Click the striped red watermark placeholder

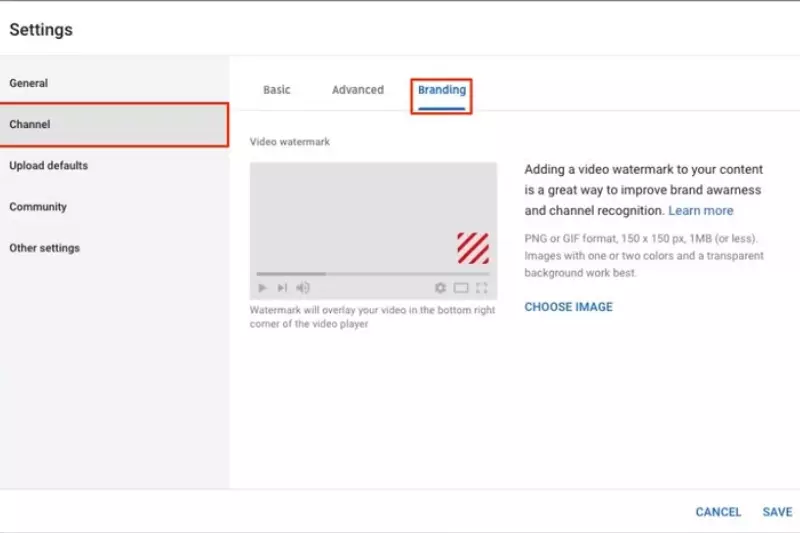tap(473, 248)
